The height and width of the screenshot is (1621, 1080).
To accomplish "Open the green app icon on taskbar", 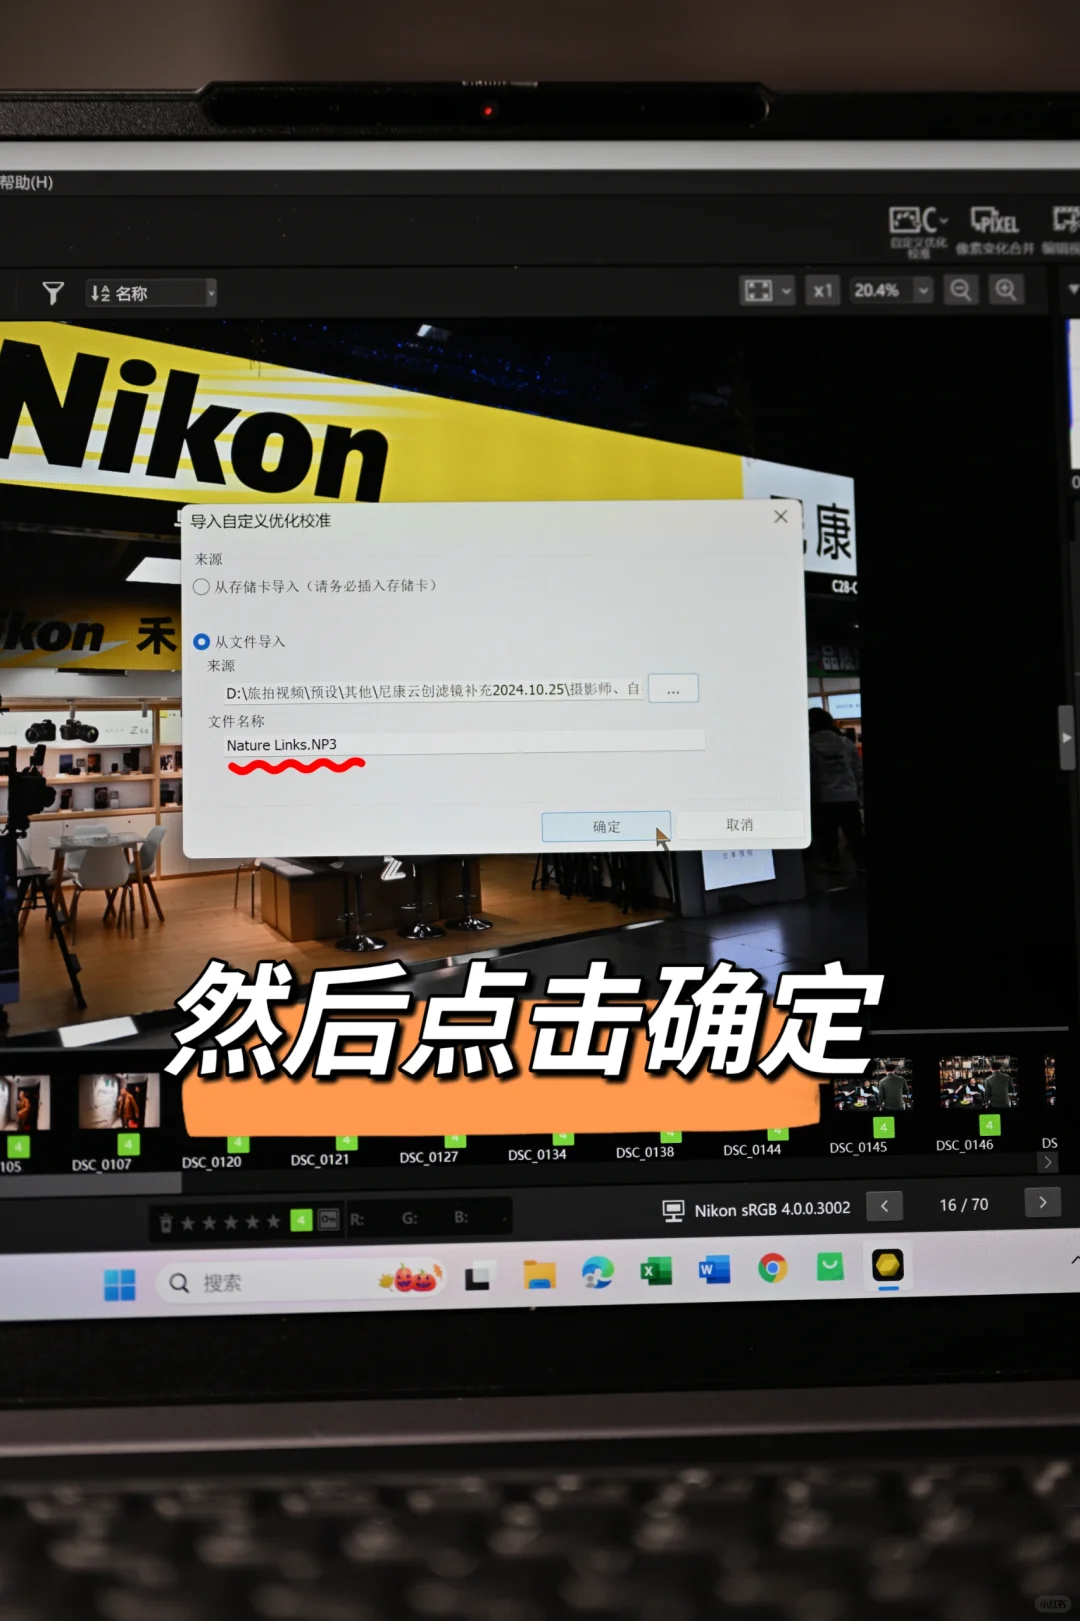I will (830, 1267).
